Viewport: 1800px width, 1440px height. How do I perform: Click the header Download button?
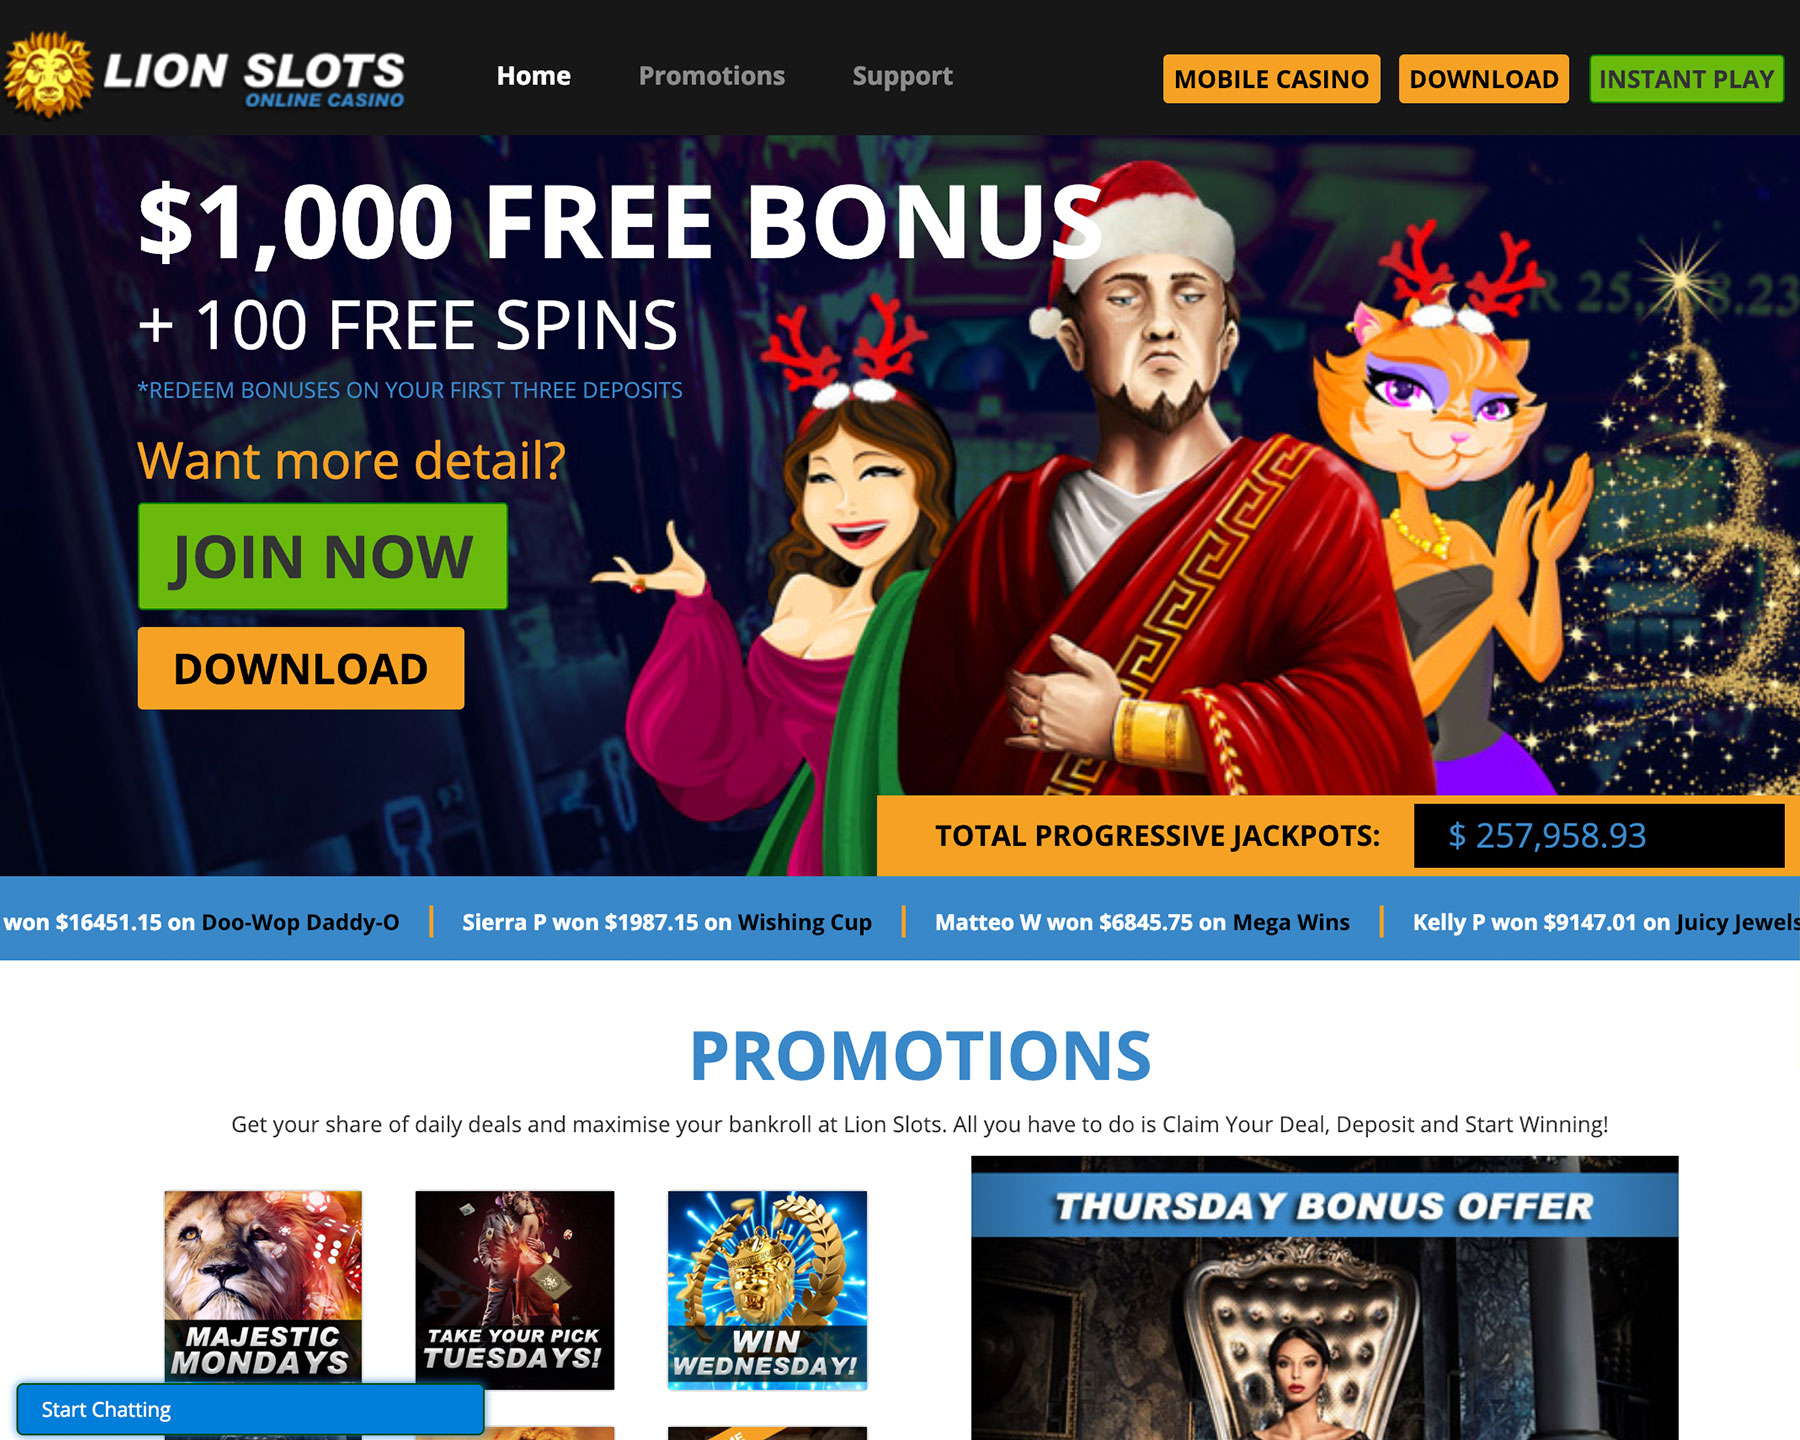[1484, 79]
